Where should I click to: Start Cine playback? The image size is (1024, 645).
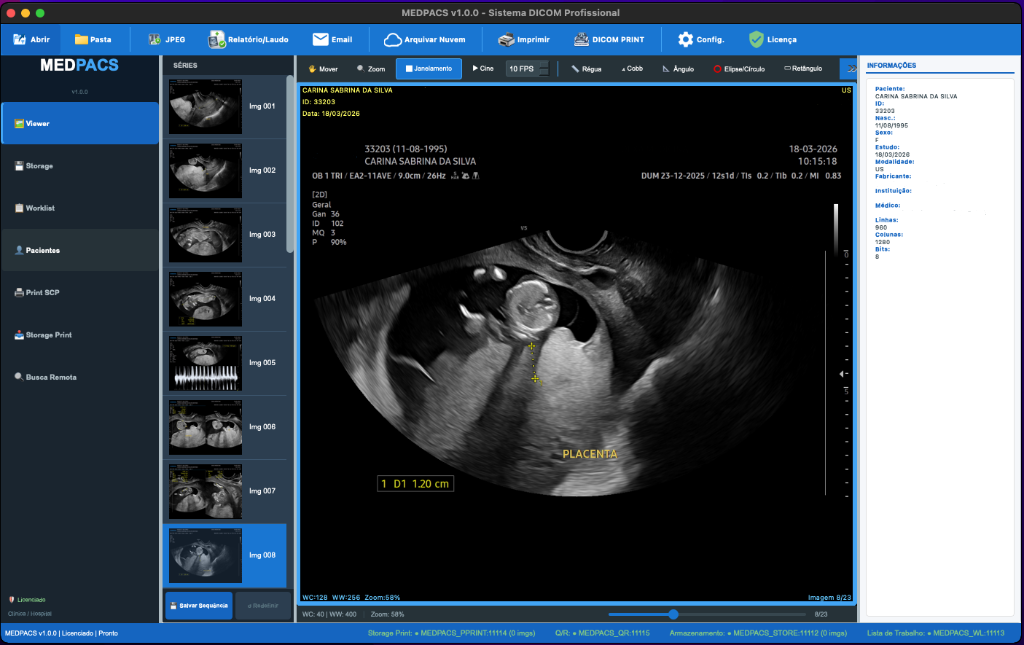[x=483, y=69]
